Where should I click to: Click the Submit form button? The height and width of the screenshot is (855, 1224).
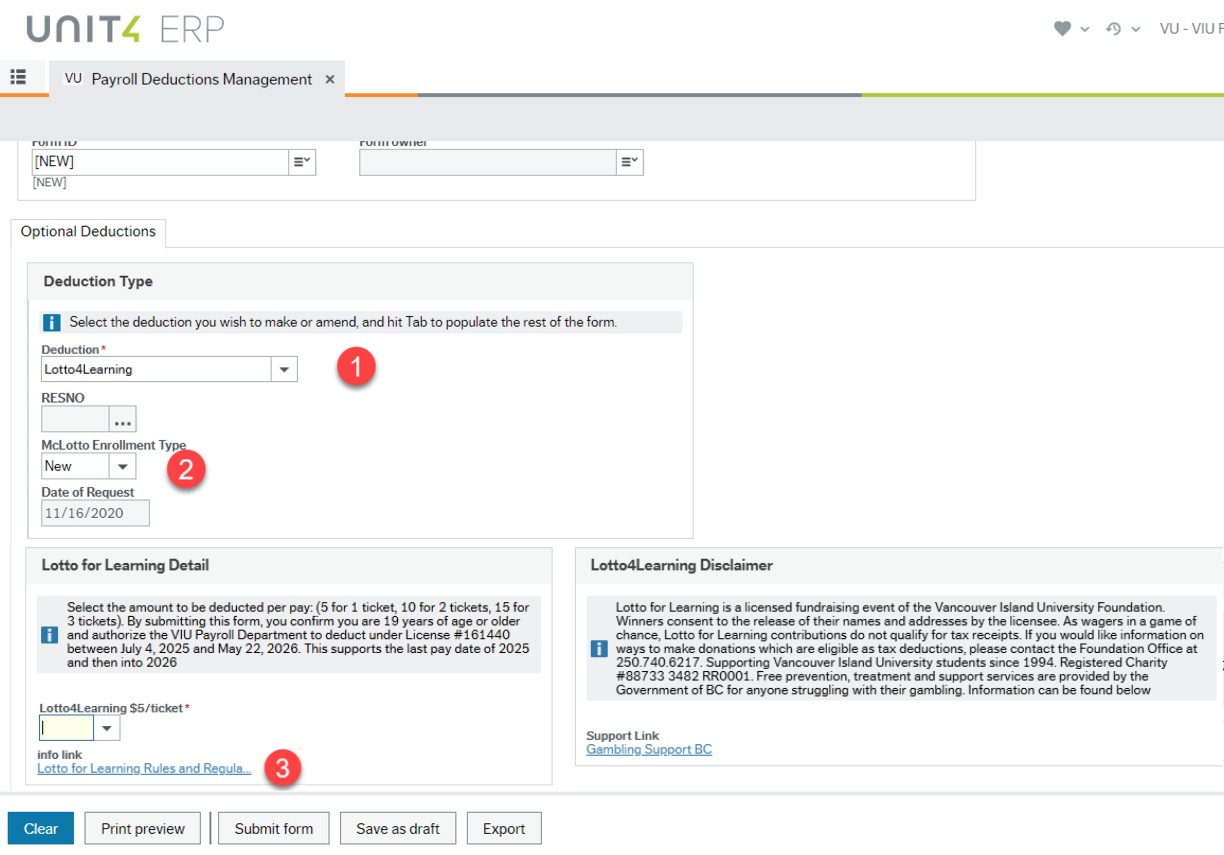coord(274,828)
